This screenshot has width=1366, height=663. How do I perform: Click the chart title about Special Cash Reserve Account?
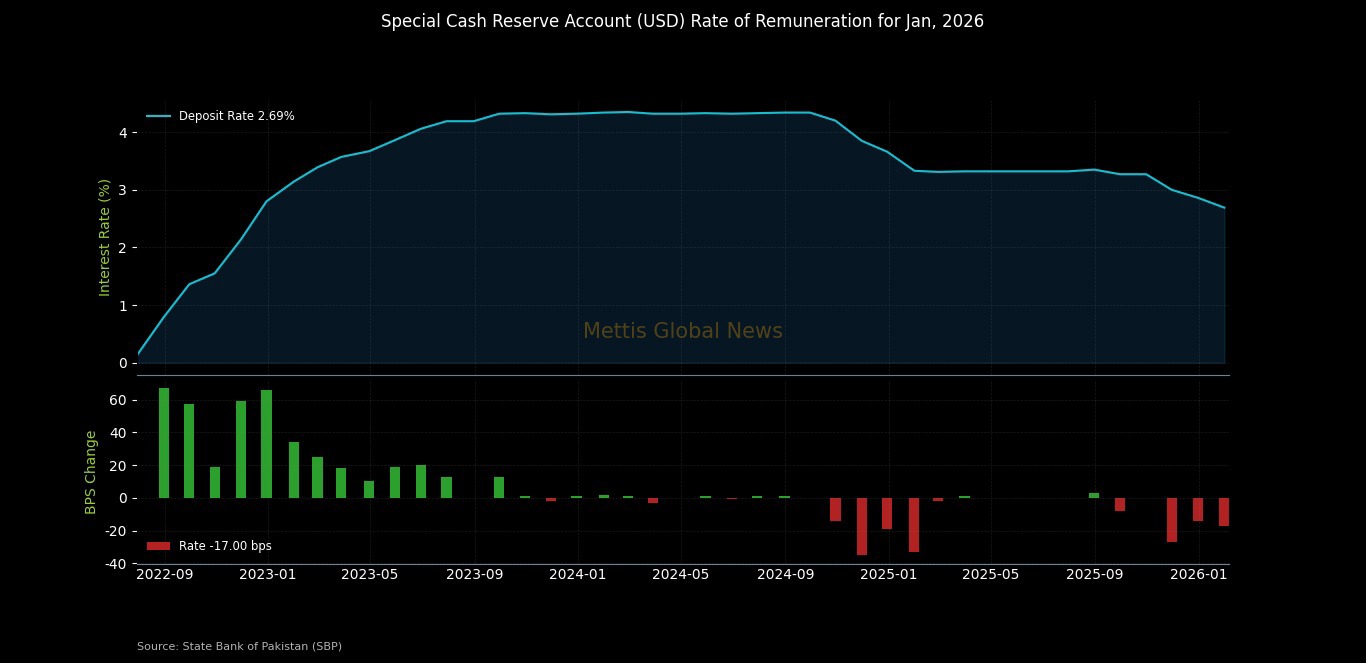(682, 21)
